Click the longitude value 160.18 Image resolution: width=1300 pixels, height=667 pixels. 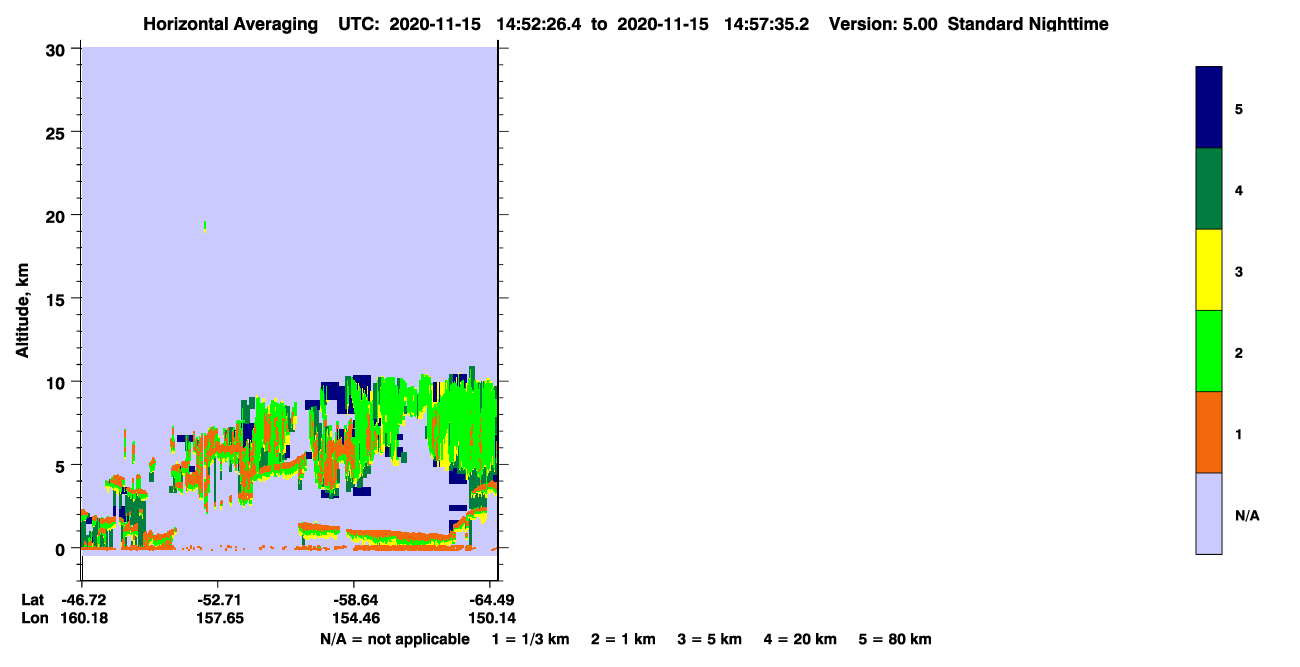pos(82,618)
